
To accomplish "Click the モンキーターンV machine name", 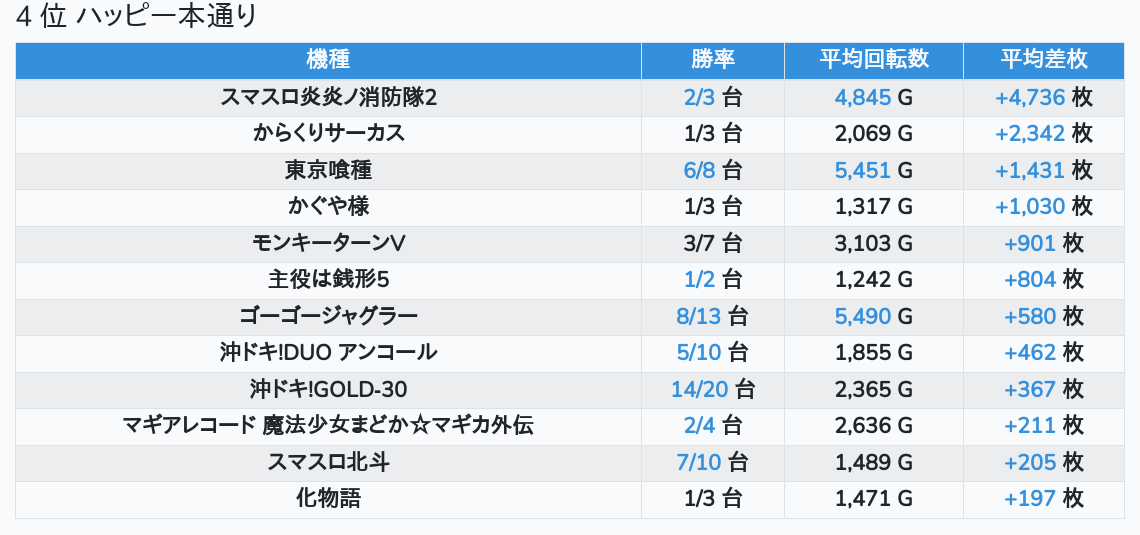I will pyautogui.click(x=328, y=243).
